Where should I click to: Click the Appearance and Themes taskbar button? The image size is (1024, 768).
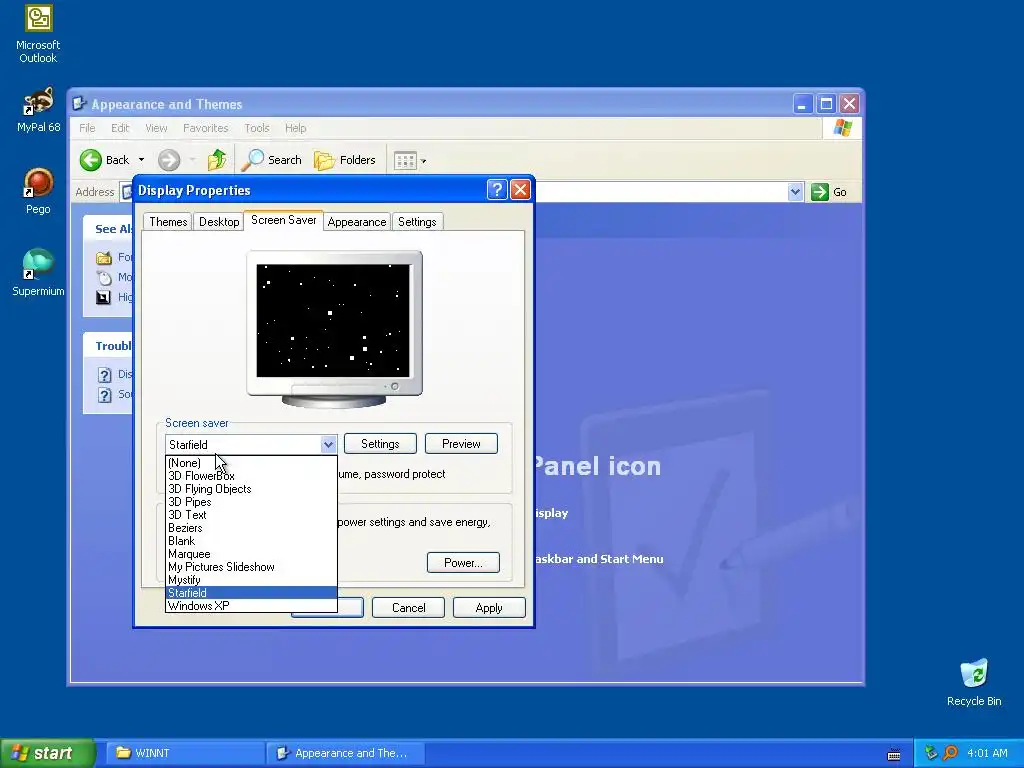[x=346, y=753]
